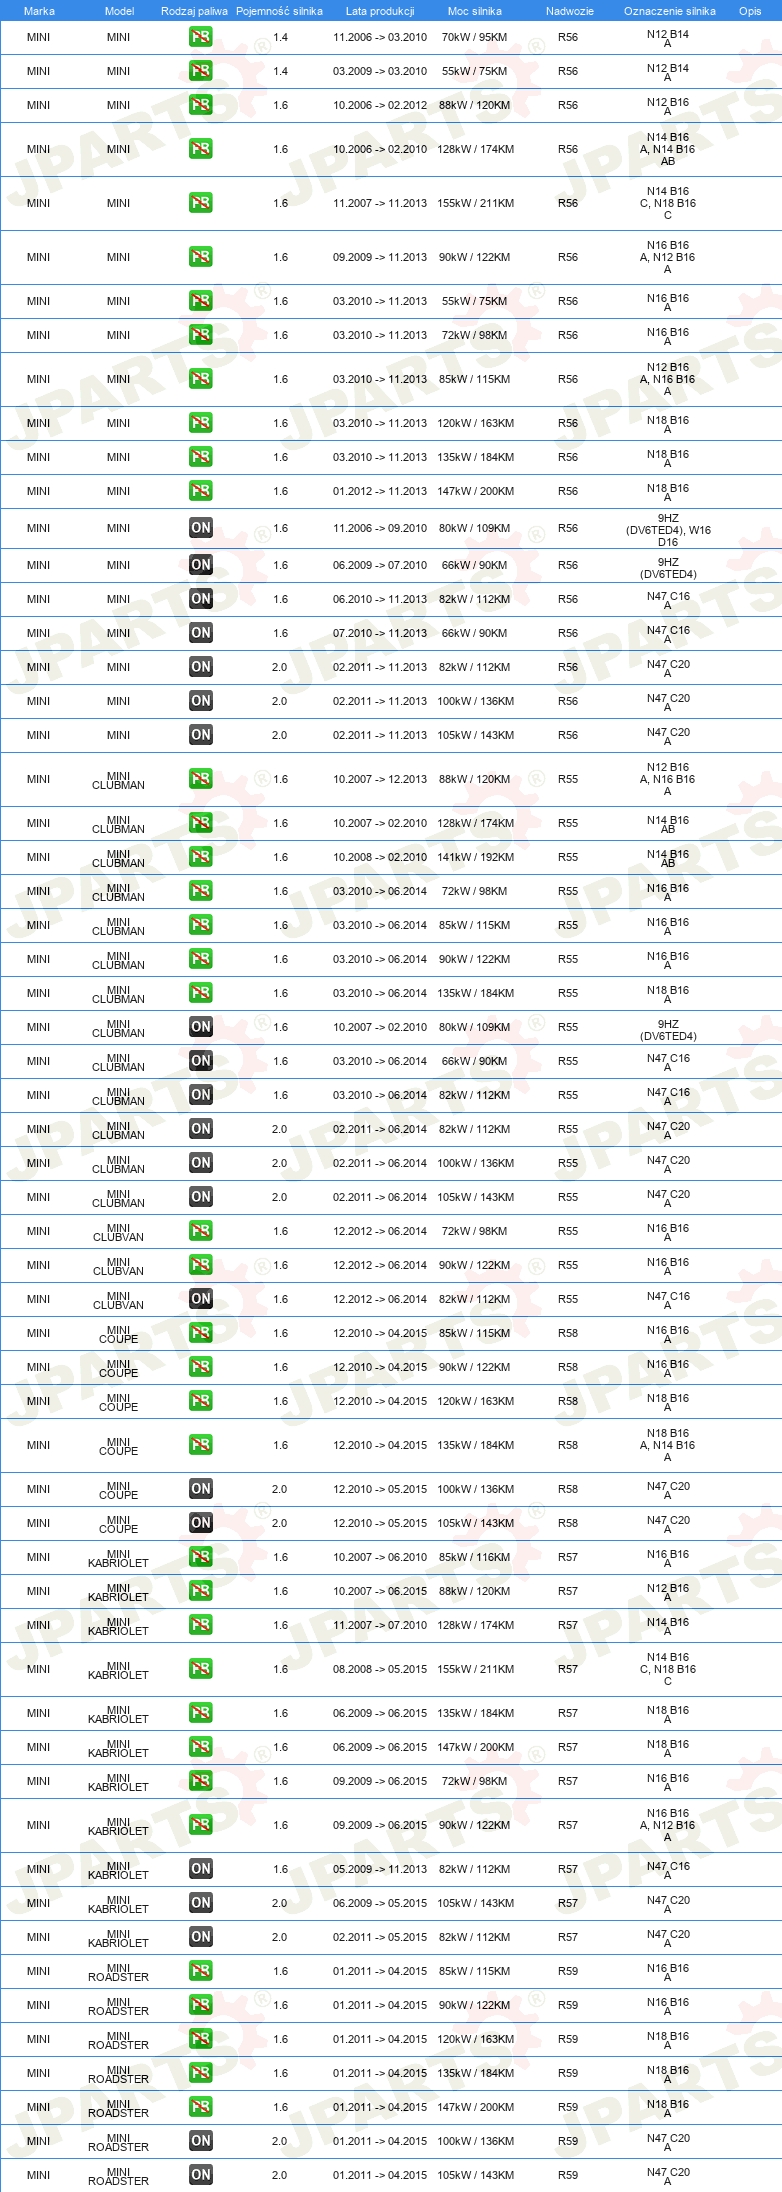Image resolution: width=782 pixels, height=2192 pixels.
Task: Click the Nadwozie column header
Action: point(570,11)
